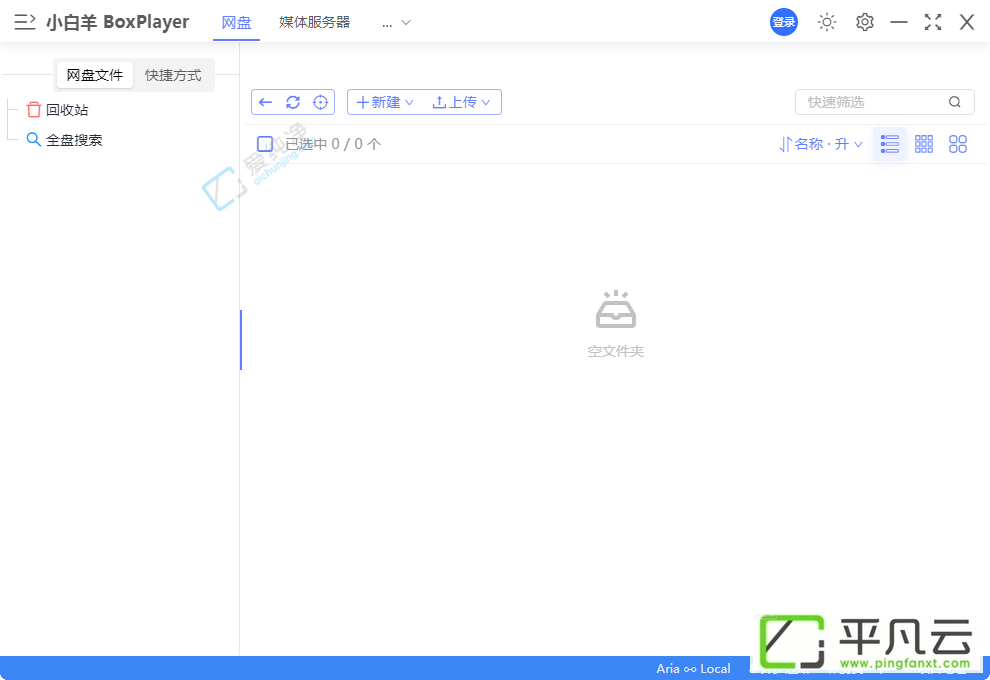Switch to list view
Viewport: 990px width, 680px height.
pyautogui.click(x=890, y=144)
